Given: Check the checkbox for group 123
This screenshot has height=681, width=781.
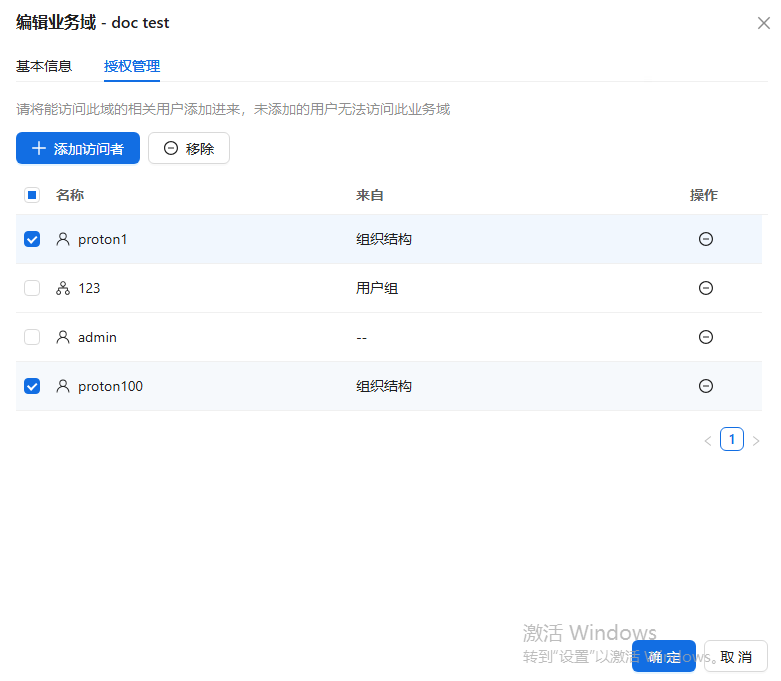Looking at the screenshot, I should point(32,288).
